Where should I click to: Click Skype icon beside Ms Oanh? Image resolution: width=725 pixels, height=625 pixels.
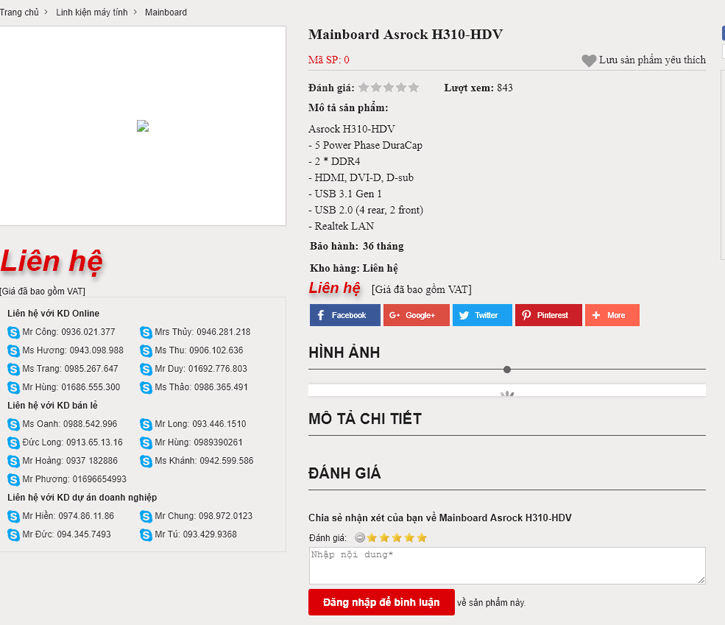[x=13, y=424]
